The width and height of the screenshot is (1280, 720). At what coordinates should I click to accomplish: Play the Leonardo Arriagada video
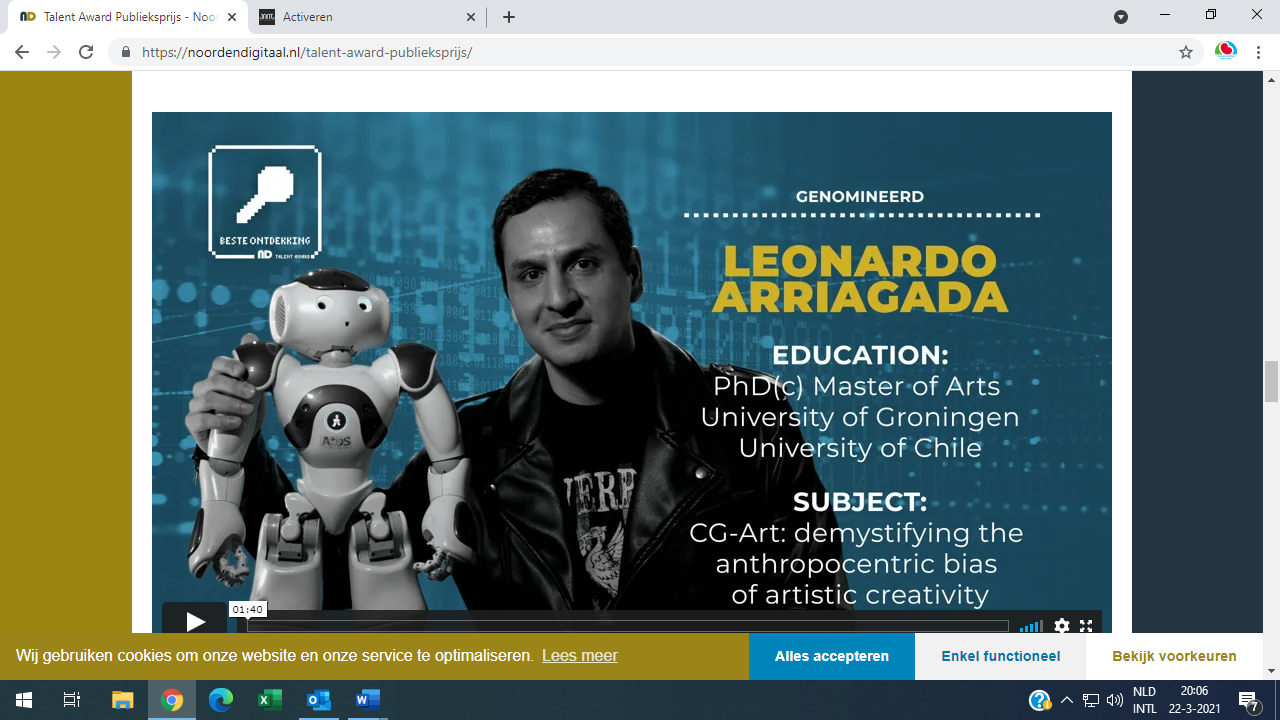195,622
